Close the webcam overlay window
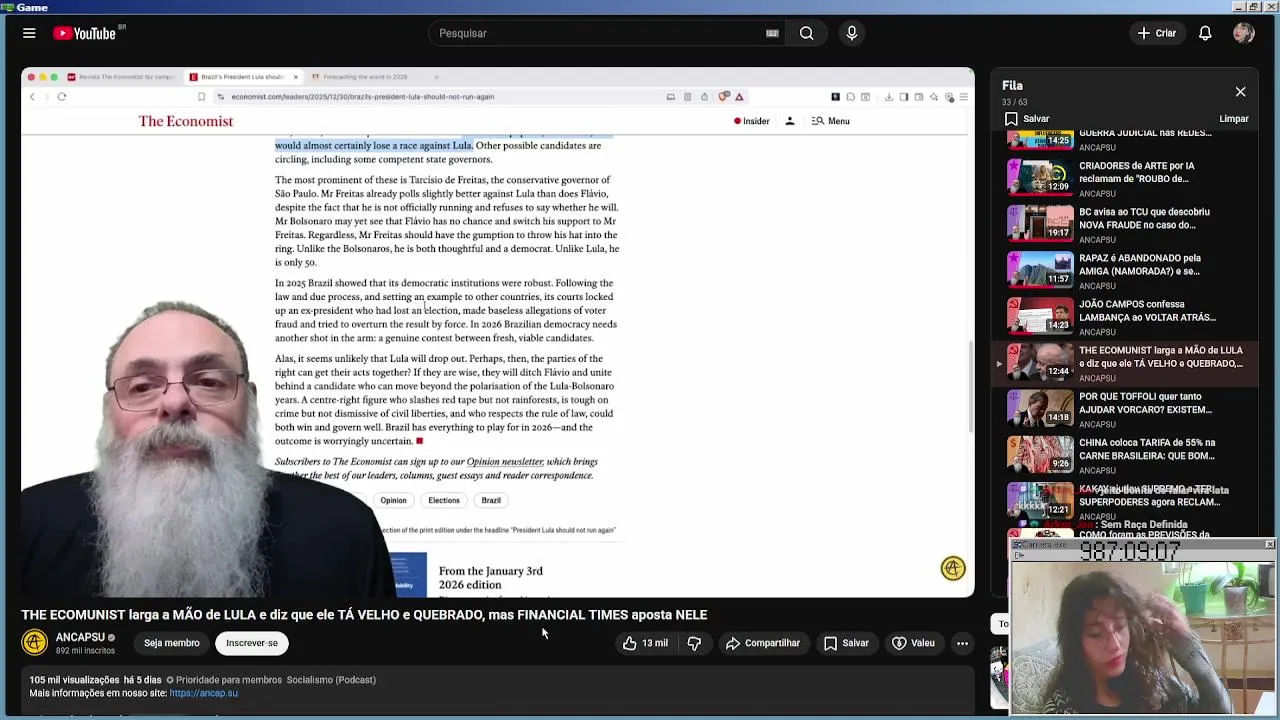Screen dimensions: 1280x720 coord(1270,545)
